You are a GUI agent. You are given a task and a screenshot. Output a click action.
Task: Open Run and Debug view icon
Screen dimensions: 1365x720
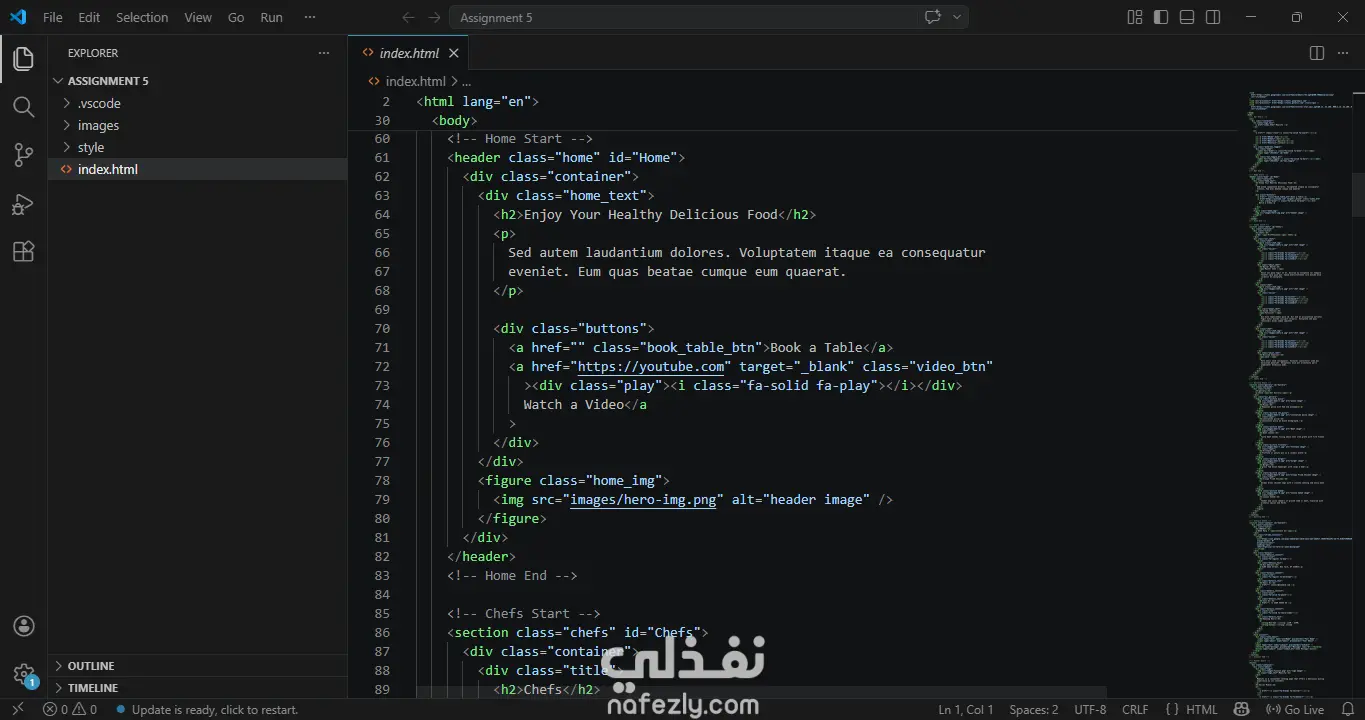(x=24, y=204)
